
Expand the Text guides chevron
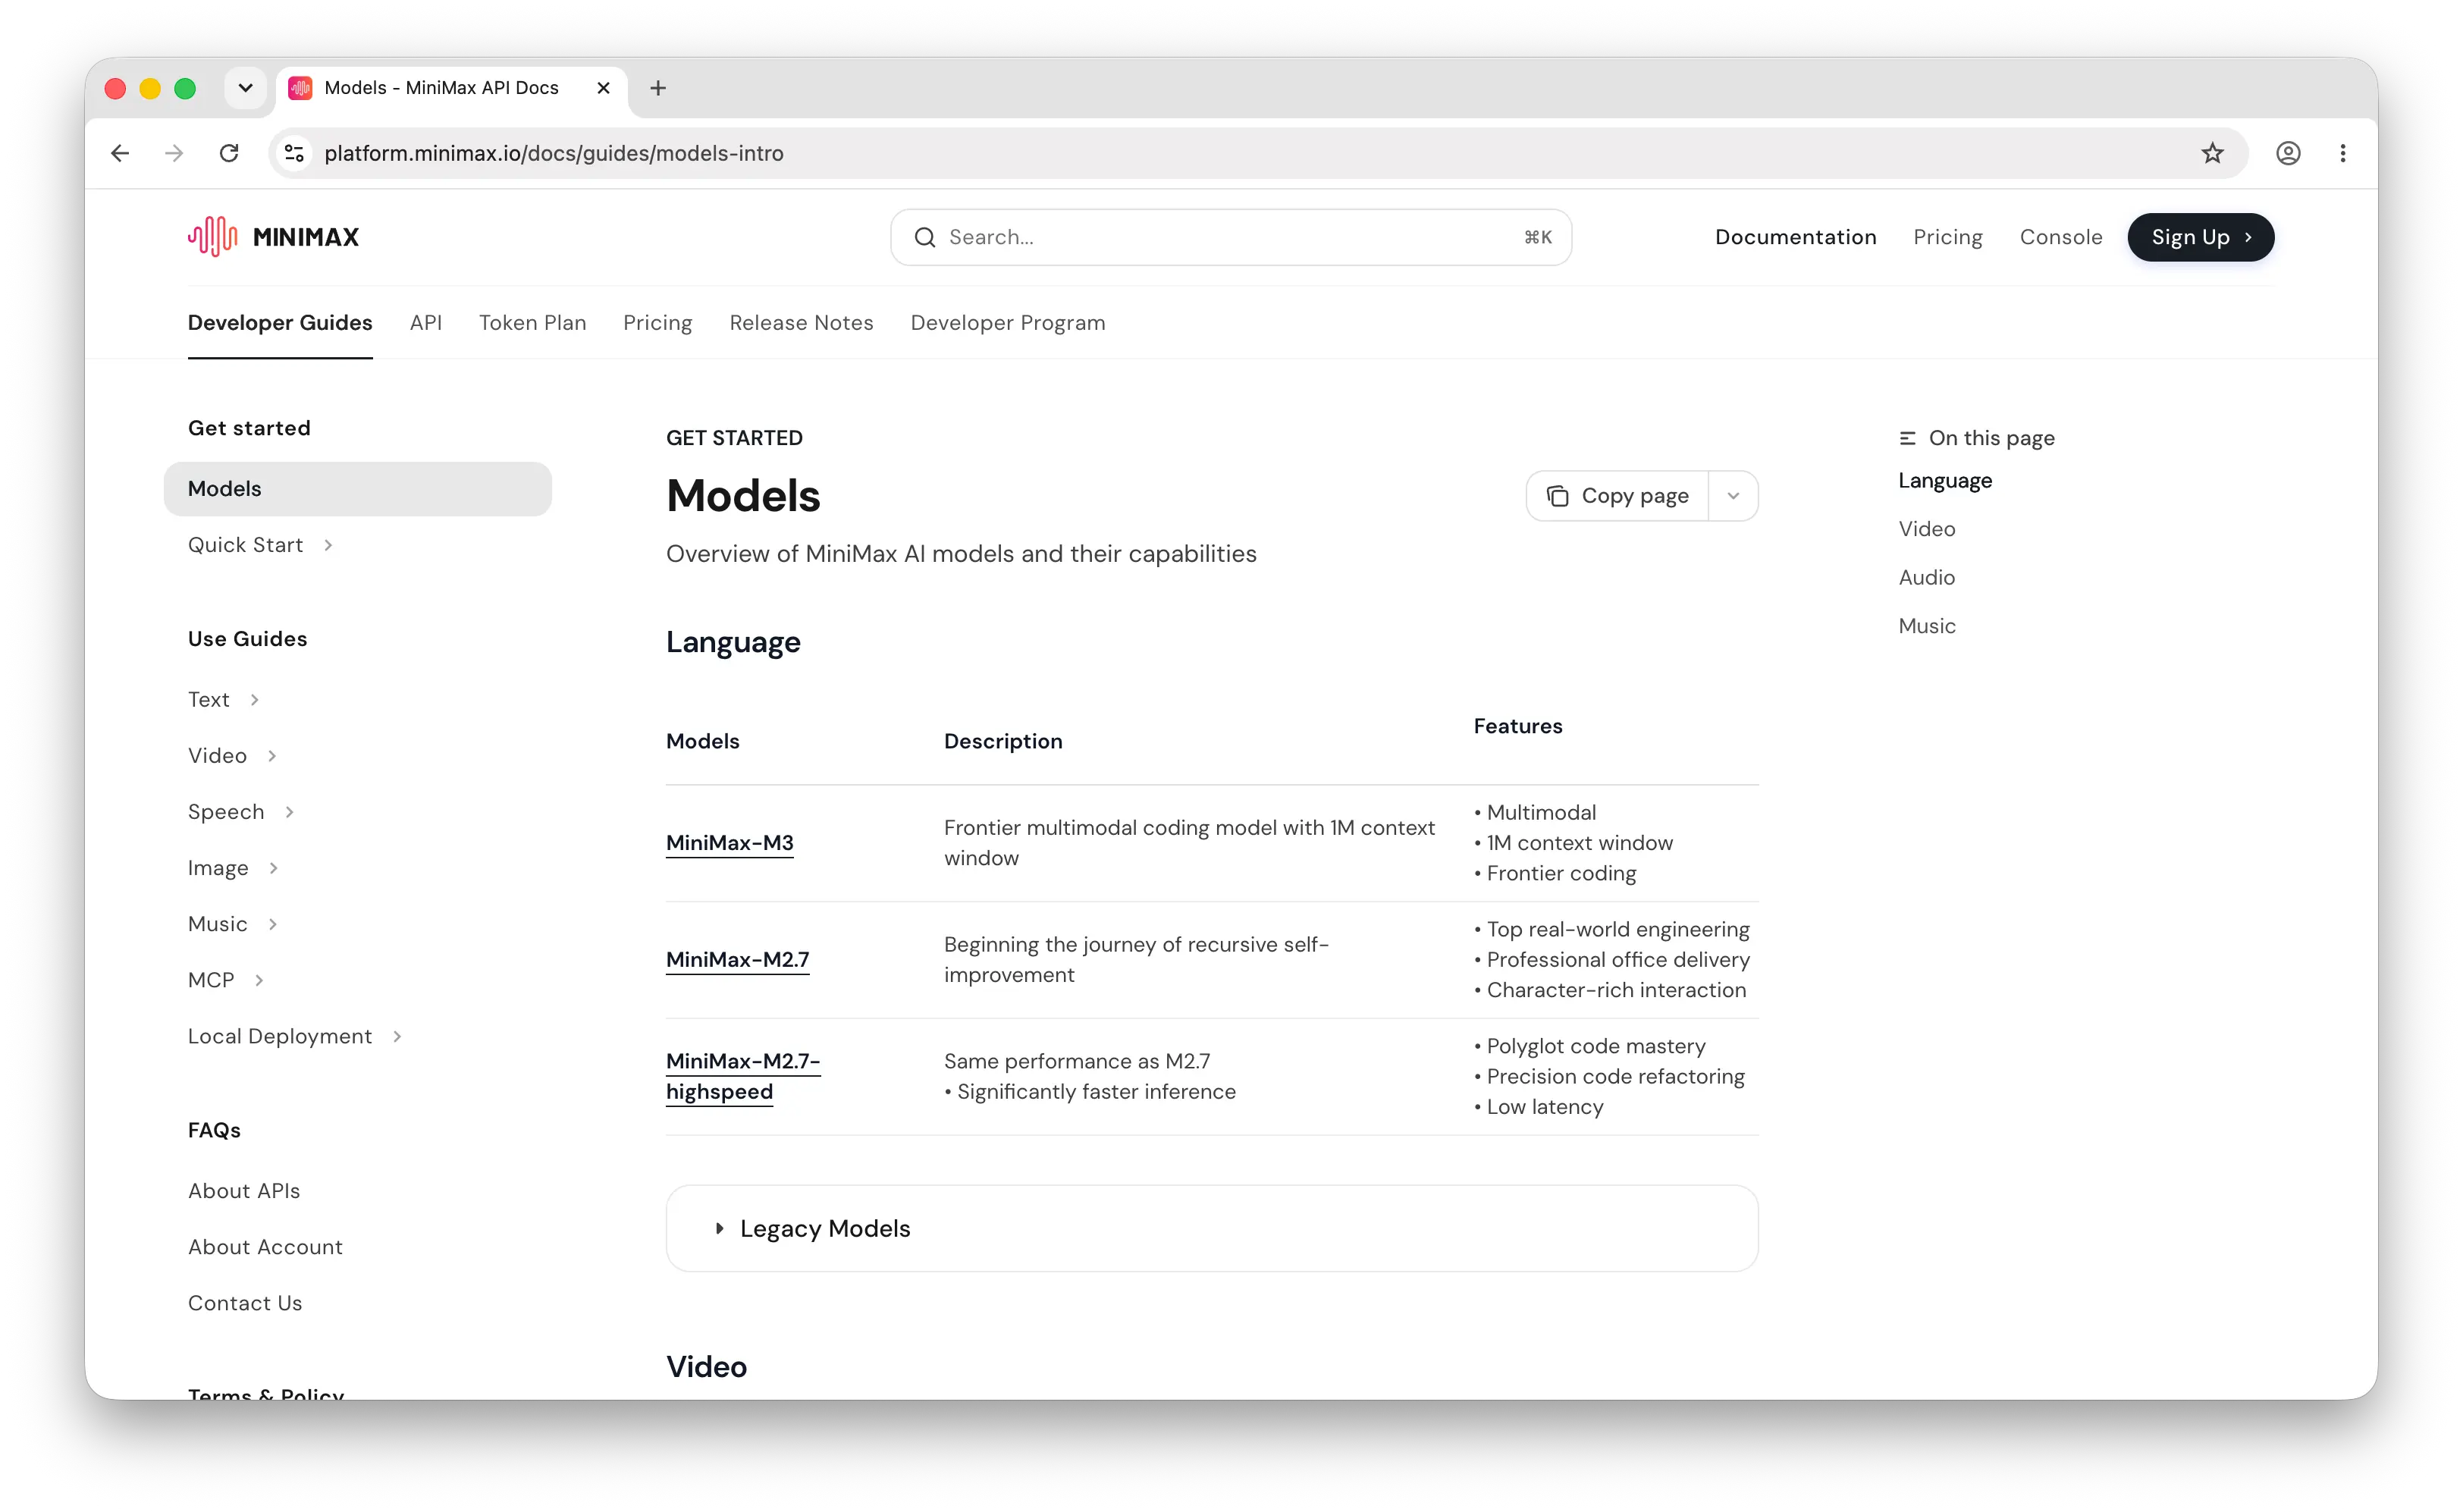point(254,700)
